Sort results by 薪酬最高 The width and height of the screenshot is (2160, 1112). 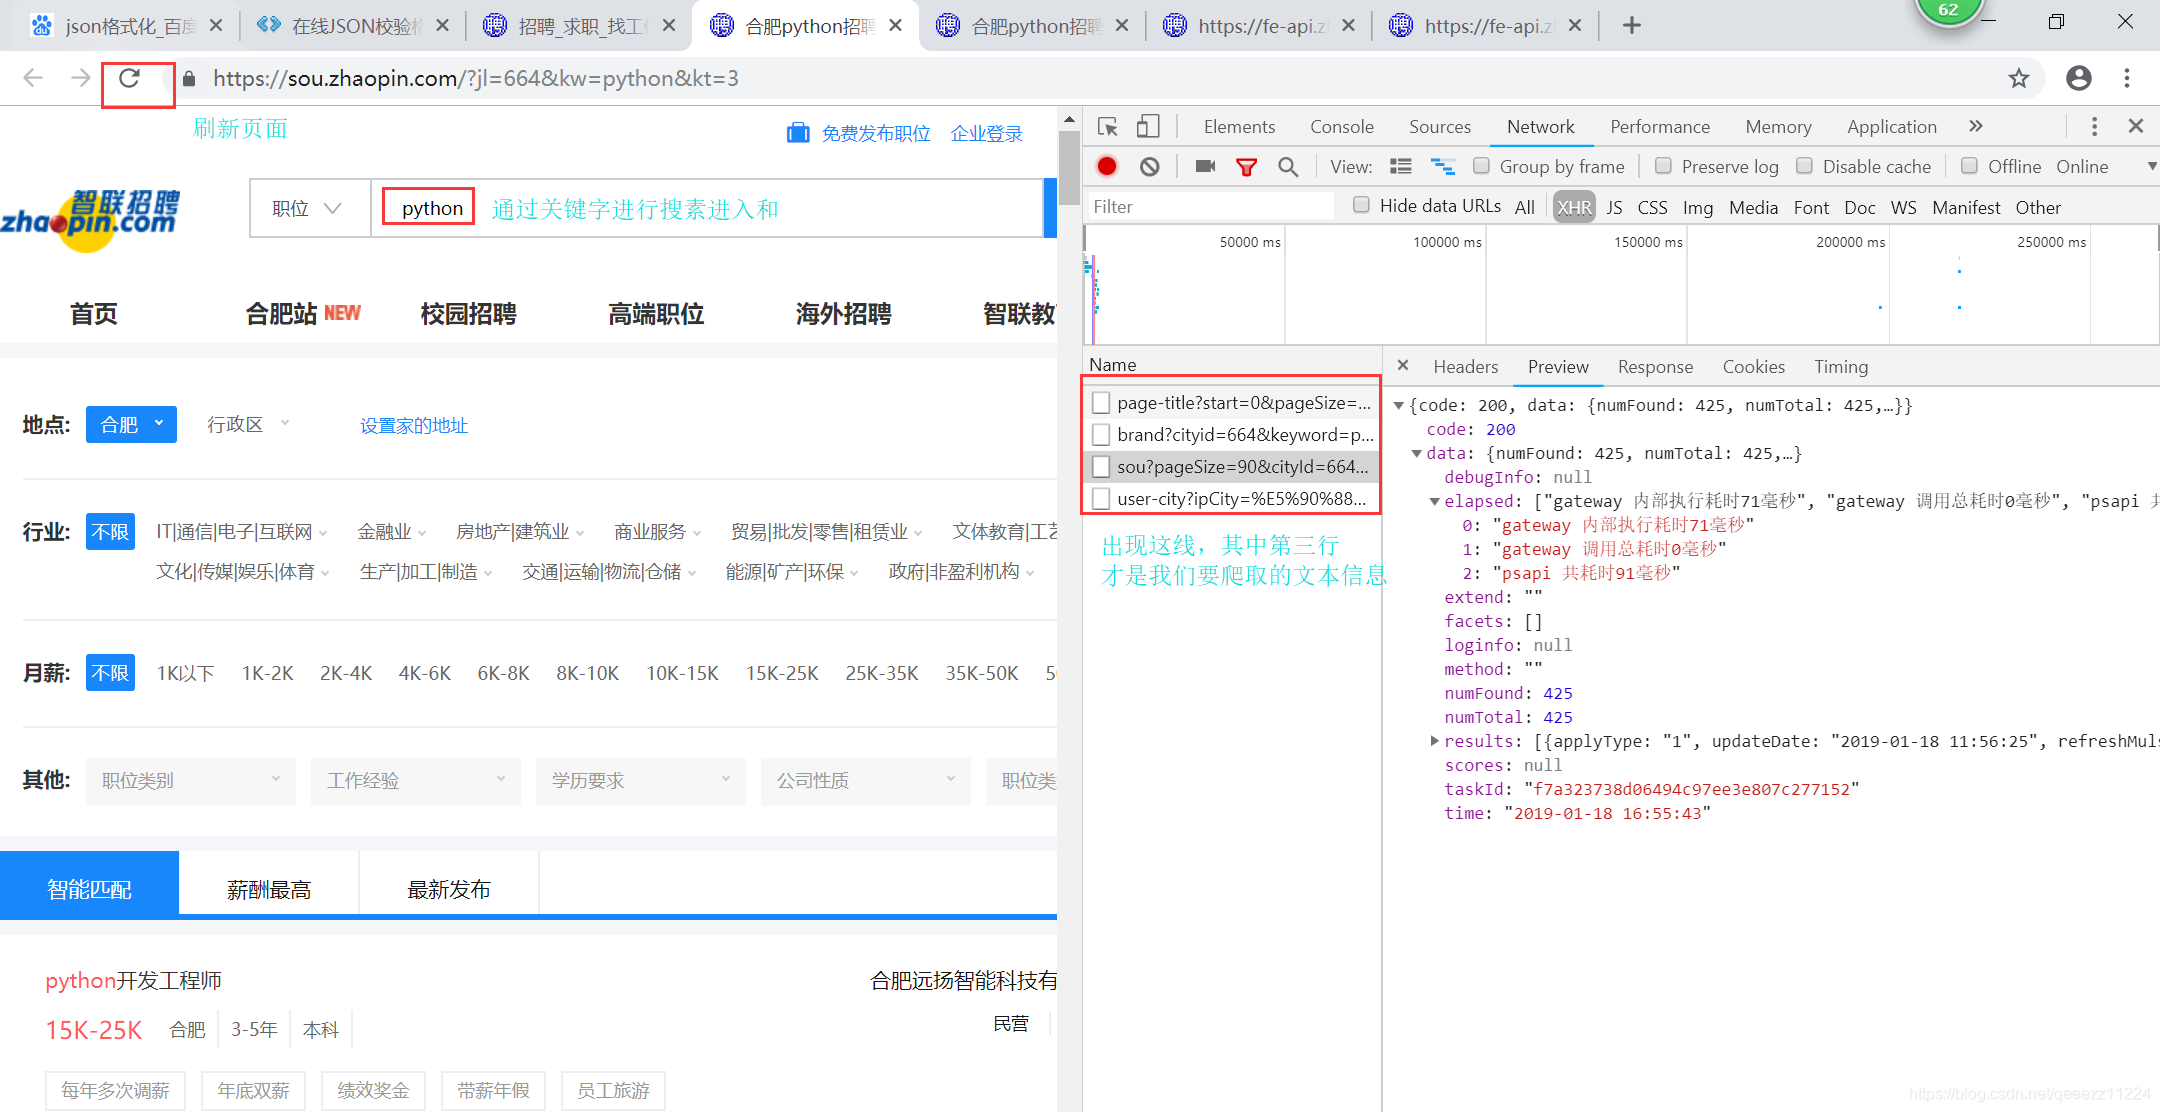pos(269,889)
